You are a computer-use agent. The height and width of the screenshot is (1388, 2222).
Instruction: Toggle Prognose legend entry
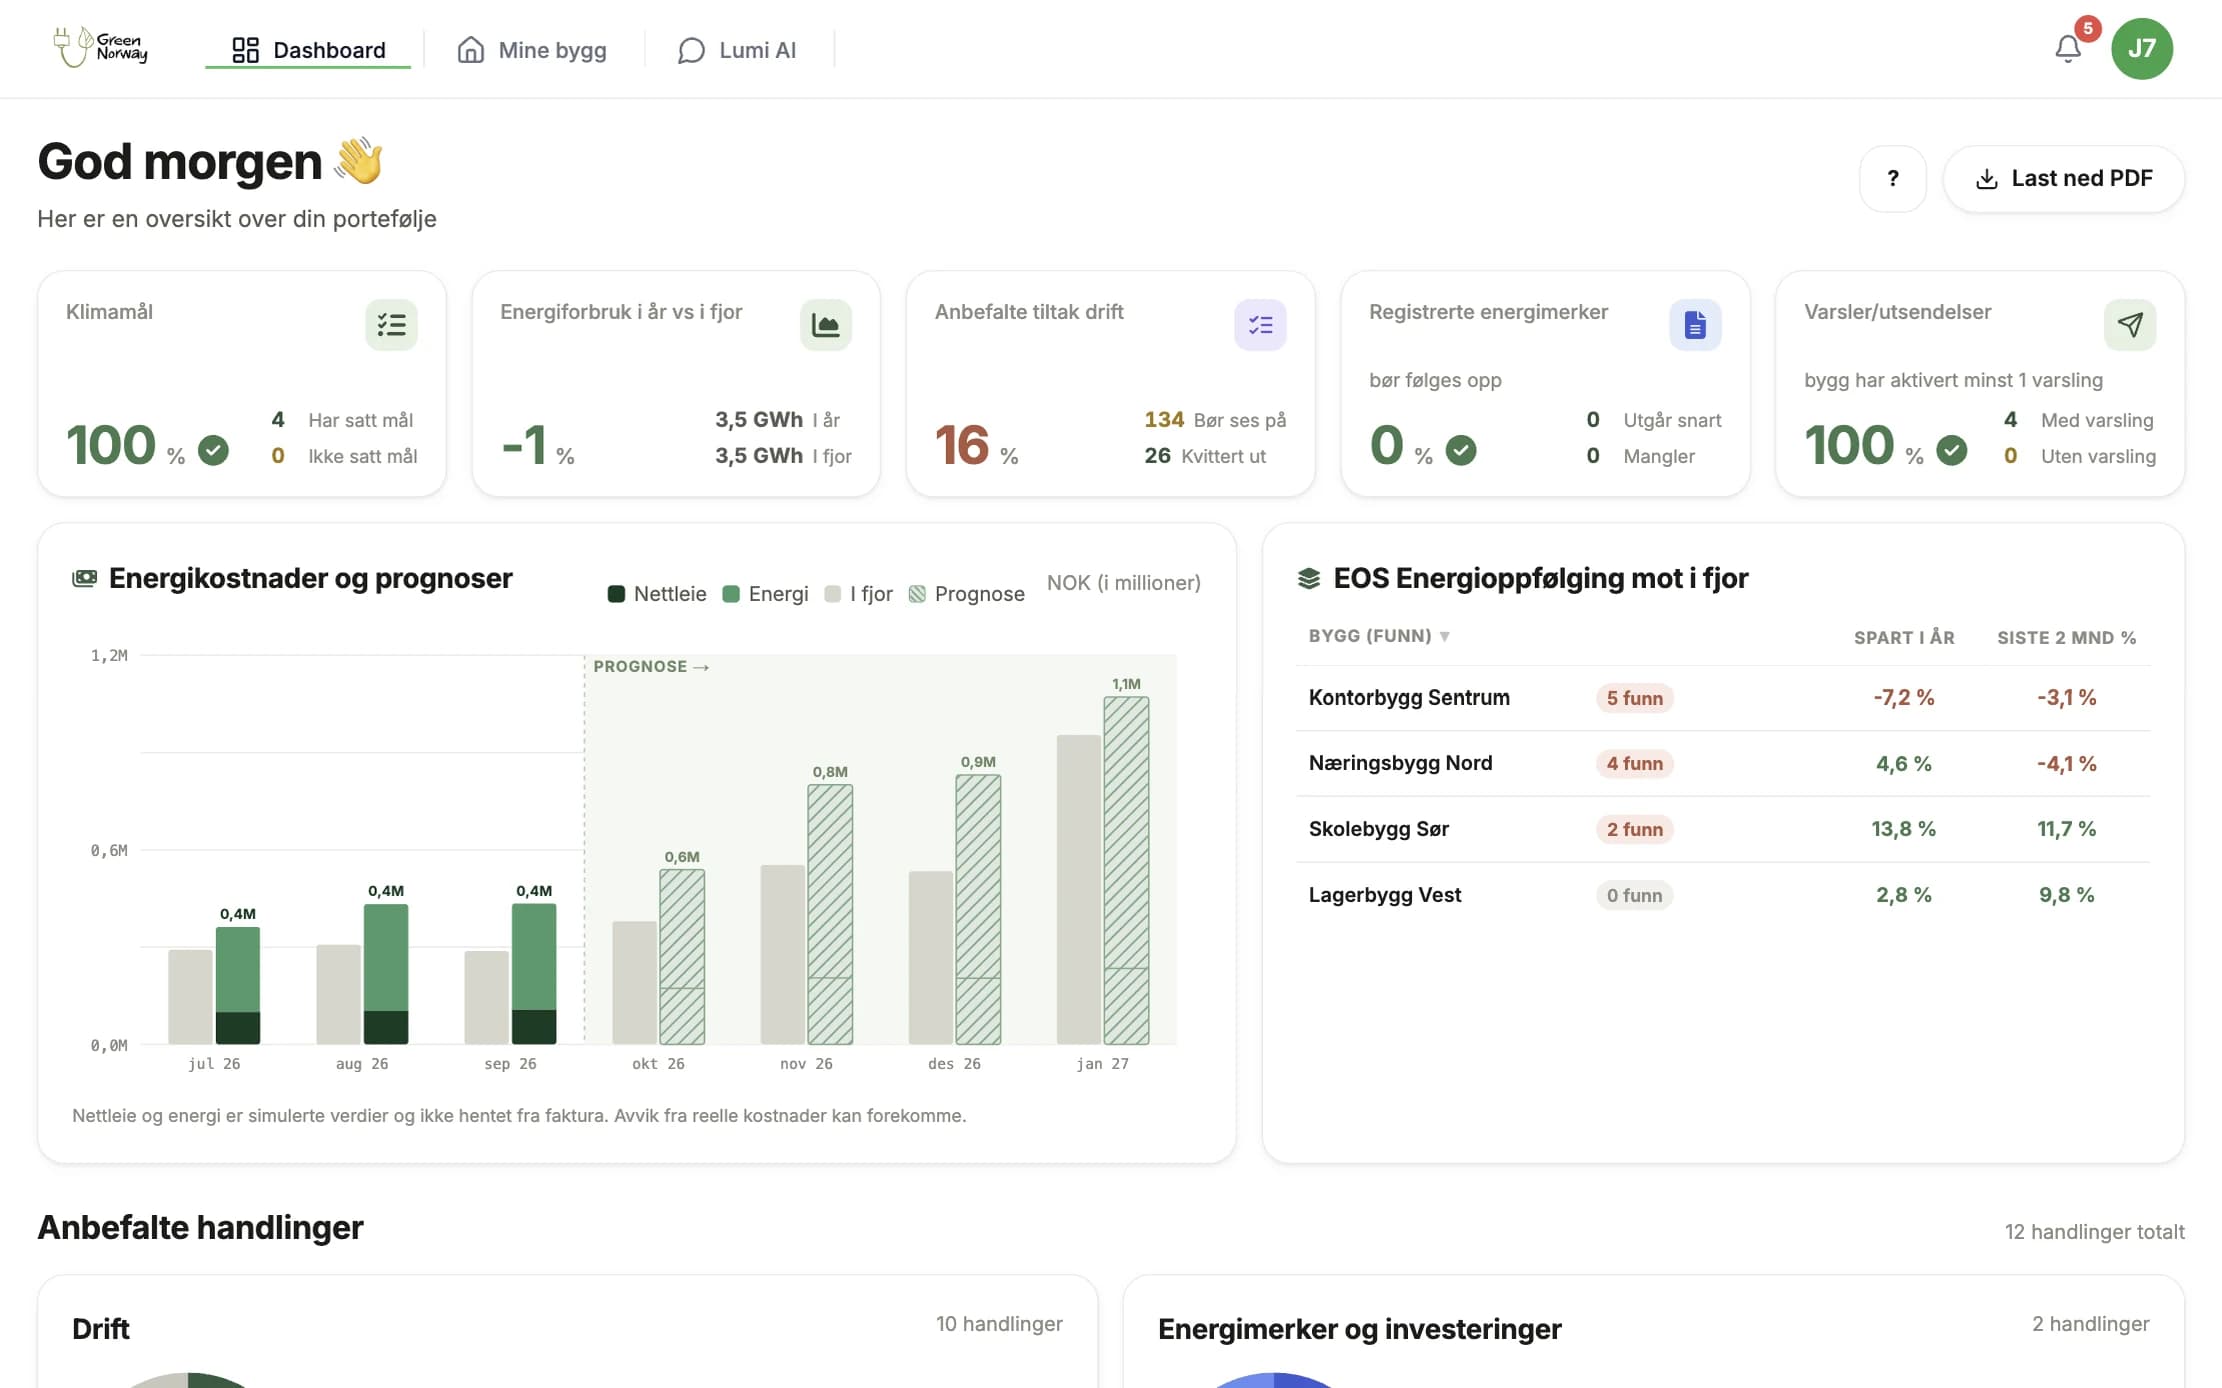pyautogui.click(x=966, y=594)
